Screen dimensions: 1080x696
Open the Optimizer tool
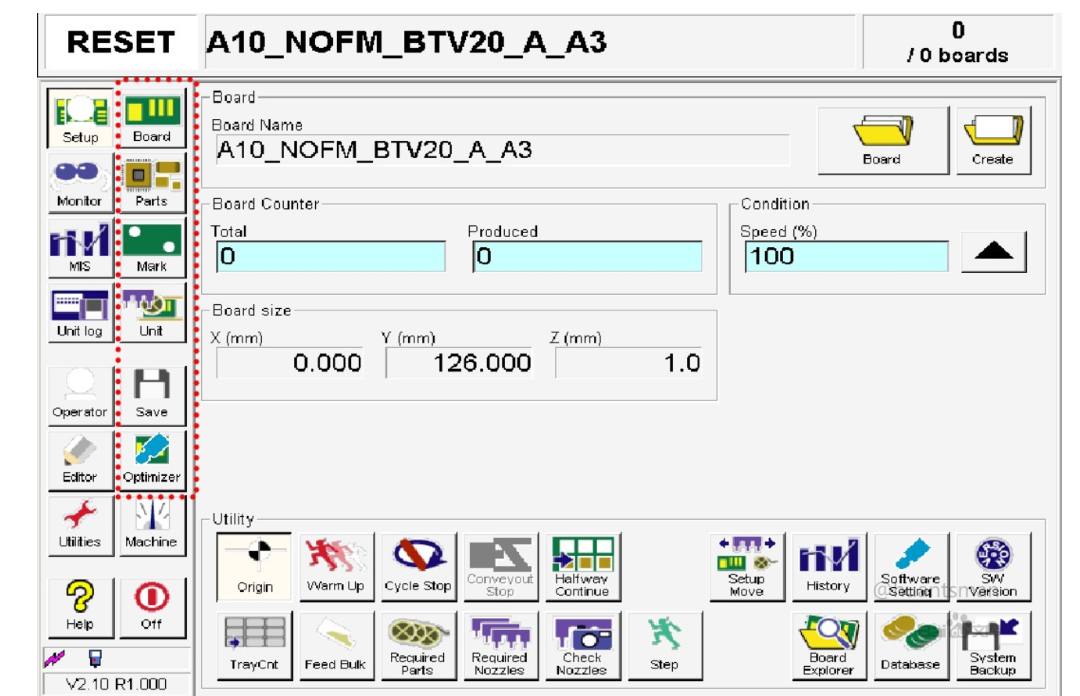(x=151, y=458)
